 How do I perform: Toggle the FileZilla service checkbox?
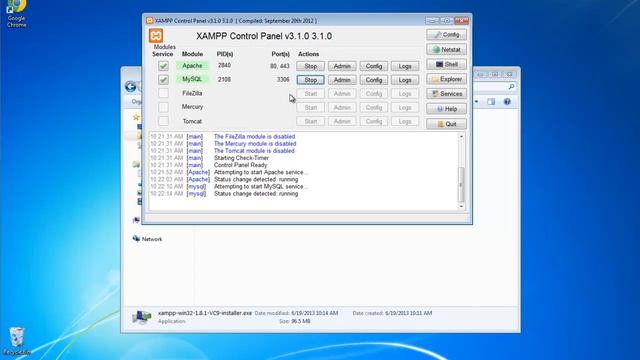(163, 93)
